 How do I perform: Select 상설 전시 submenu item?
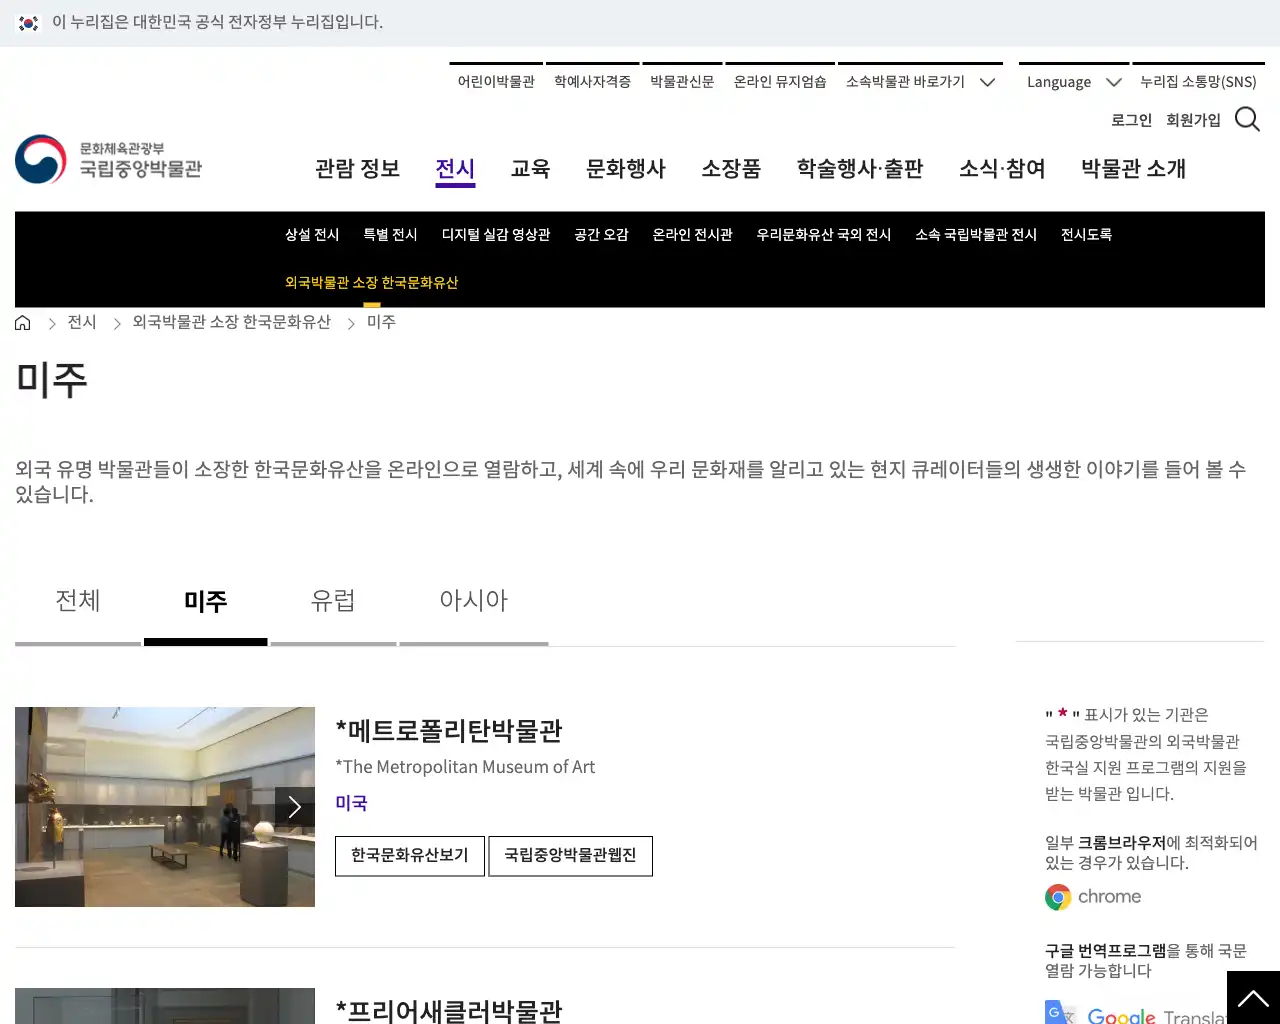point(312,235)
